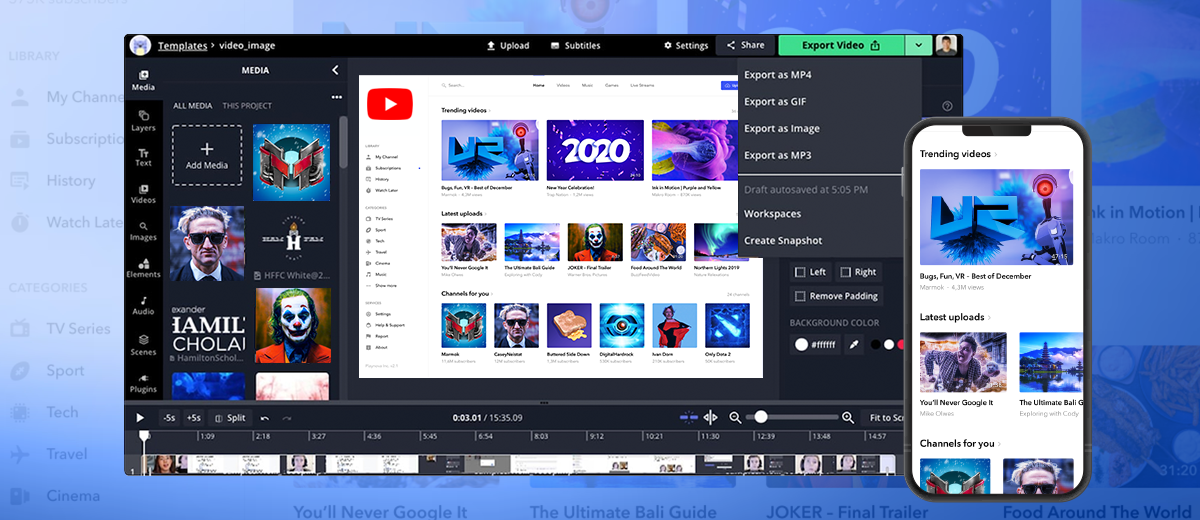The image size is (1200, 520).
Task: Click Upload in the top bar
Action: pos(507,46)
